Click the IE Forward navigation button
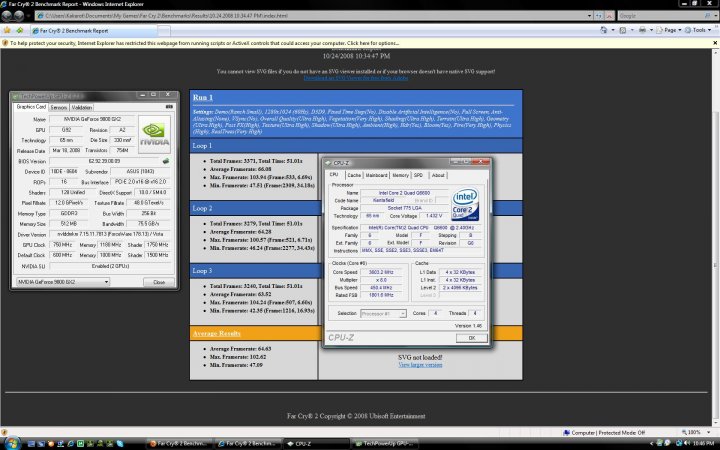The width and height of the screenshot is (720, 450). tap(19, 16)
